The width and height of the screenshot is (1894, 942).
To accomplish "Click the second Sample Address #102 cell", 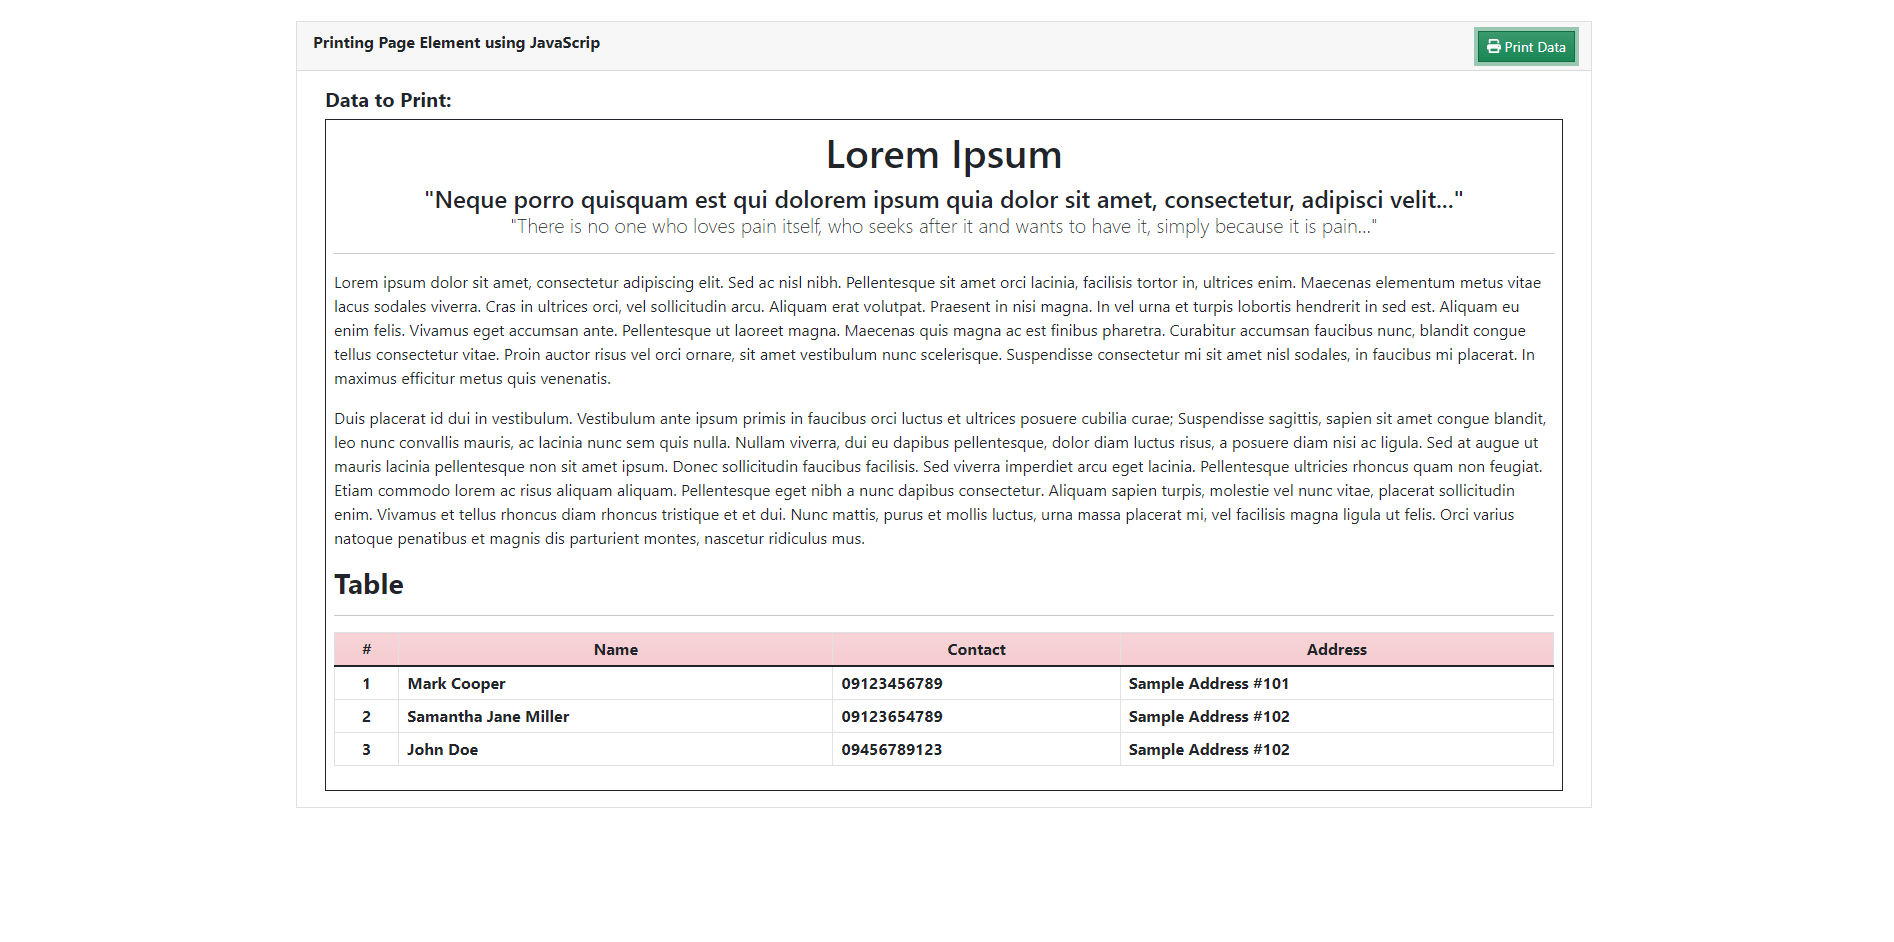I will pos(1209,749).
